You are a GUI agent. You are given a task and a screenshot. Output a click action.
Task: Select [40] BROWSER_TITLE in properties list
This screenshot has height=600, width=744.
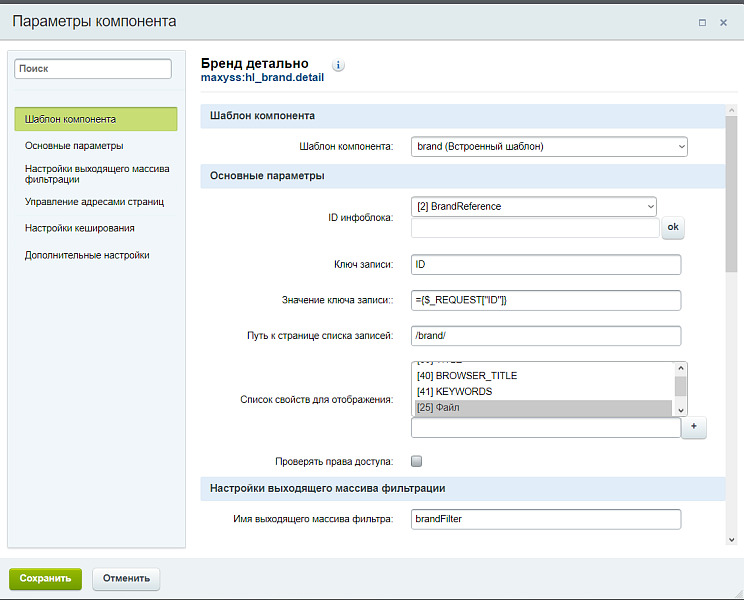click(542, 376)
